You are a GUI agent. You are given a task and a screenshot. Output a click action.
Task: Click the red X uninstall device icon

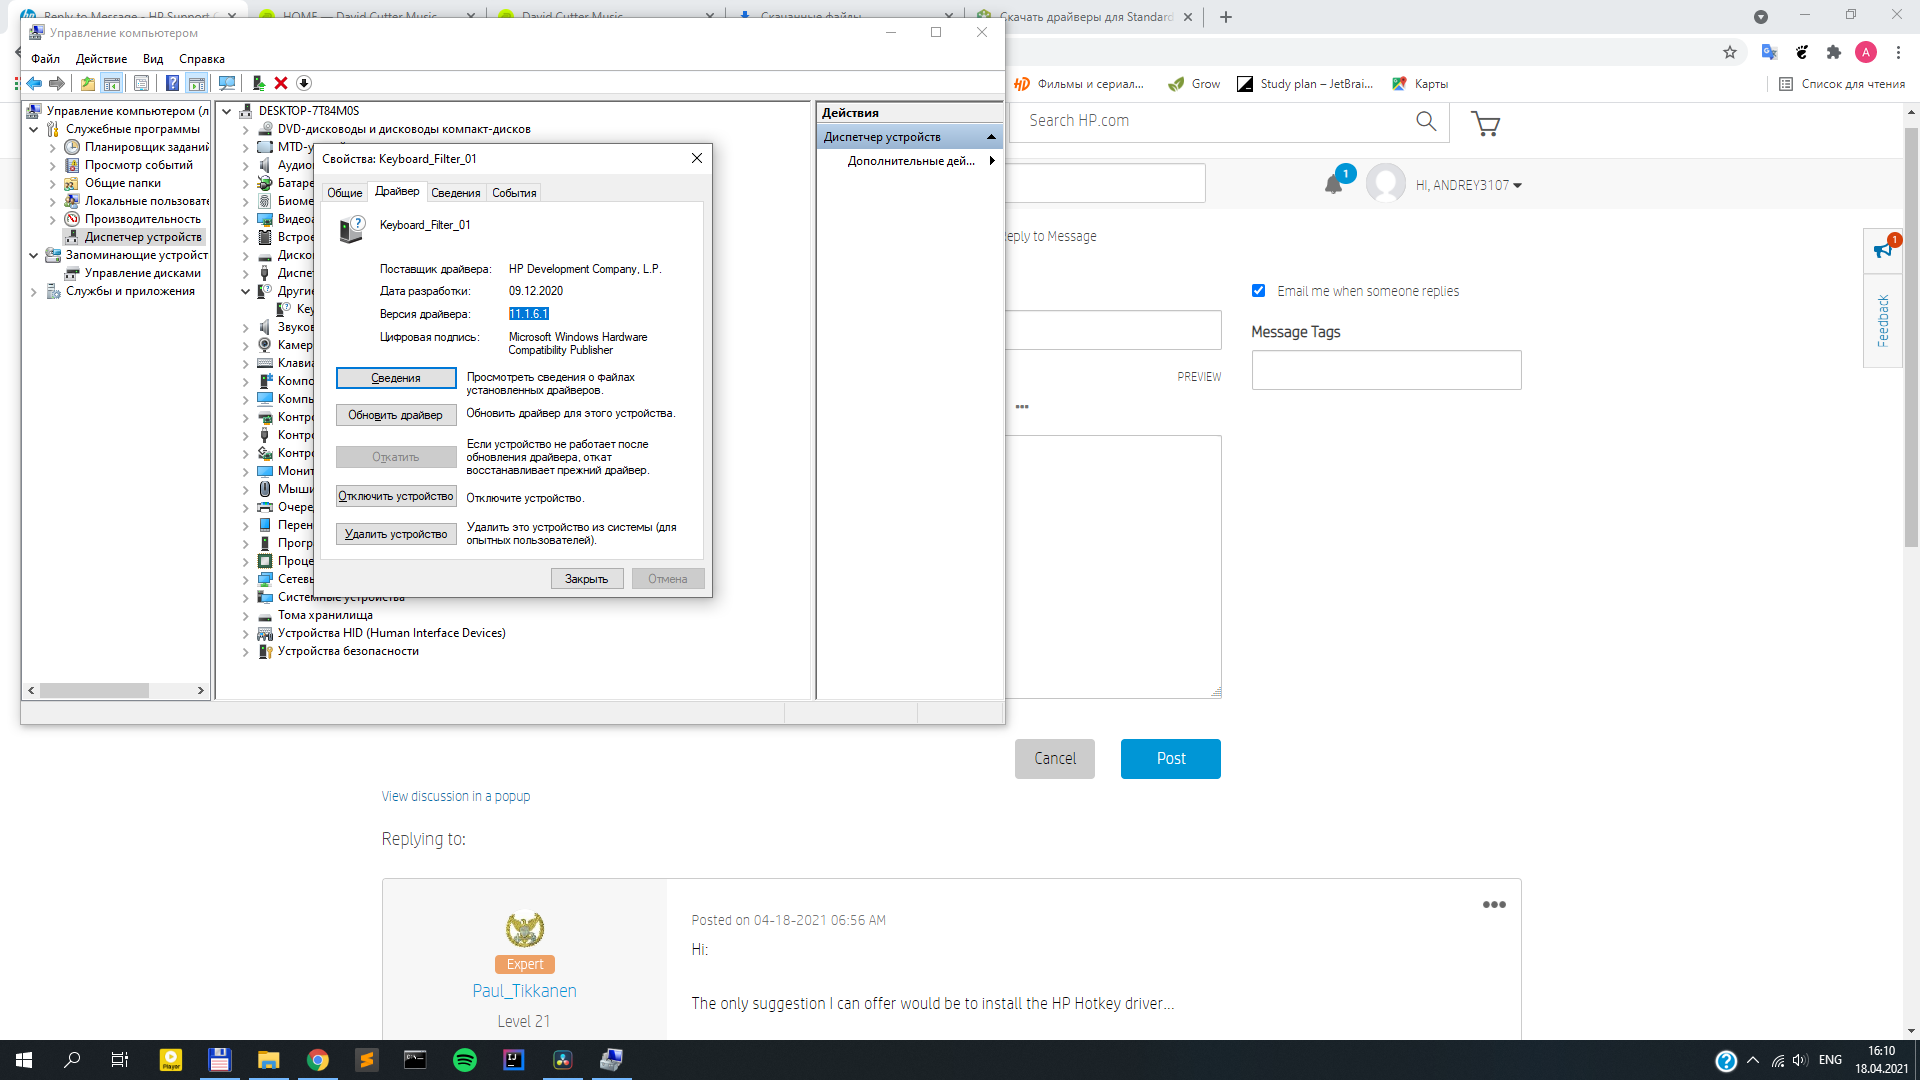pos(281,84)
